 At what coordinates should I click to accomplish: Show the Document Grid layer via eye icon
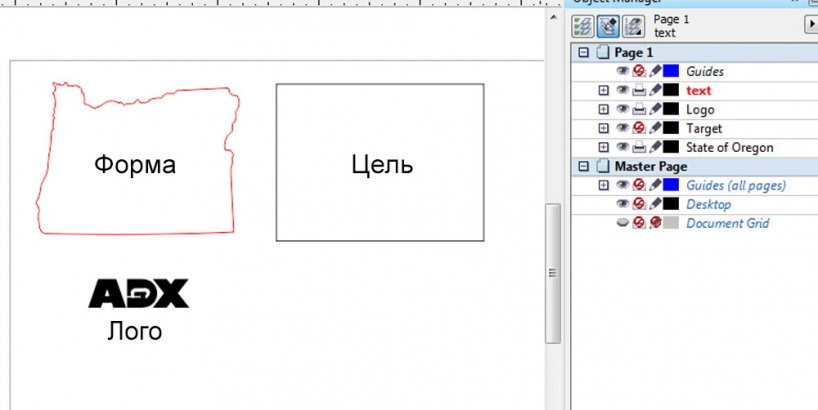point(622,223)
